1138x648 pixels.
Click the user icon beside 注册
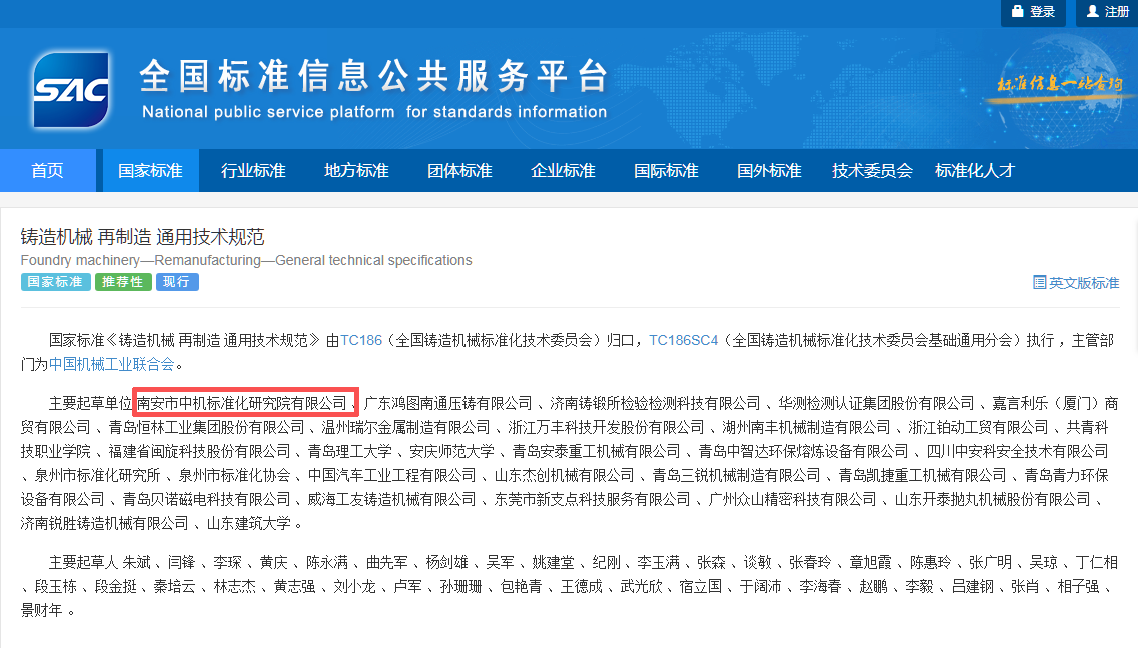pos(1092,12)
